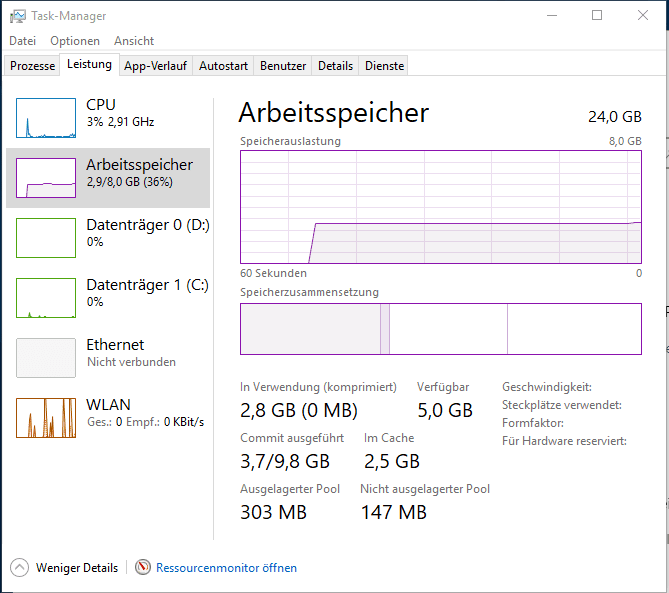
Task: Switch to the Prozesse tab
Action: 32,66
